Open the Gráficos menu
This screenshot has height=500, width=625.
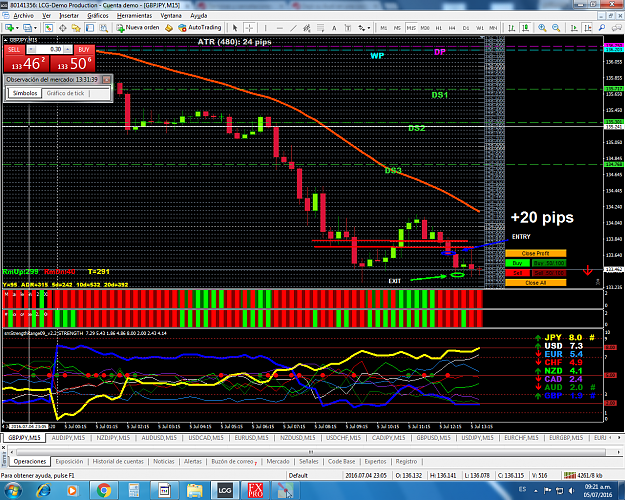click(x=98, y=16)
